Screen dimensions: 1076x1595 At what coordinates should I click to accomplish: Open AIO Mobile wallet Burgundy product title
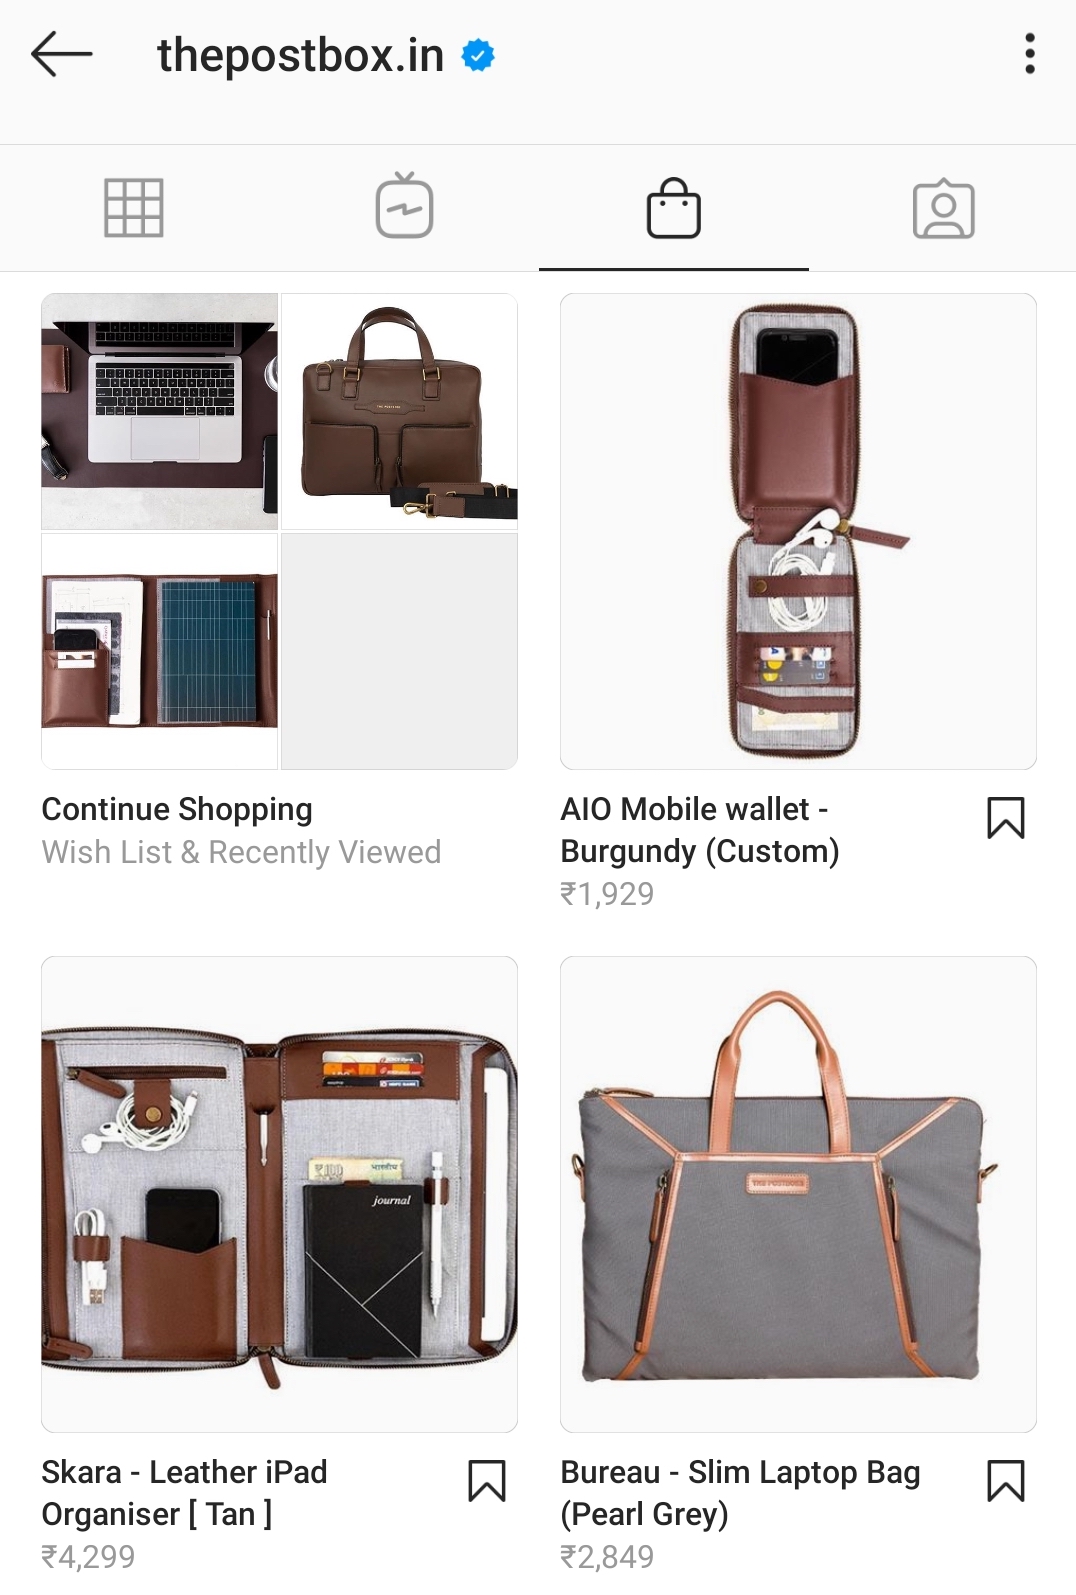pos(700,830)
